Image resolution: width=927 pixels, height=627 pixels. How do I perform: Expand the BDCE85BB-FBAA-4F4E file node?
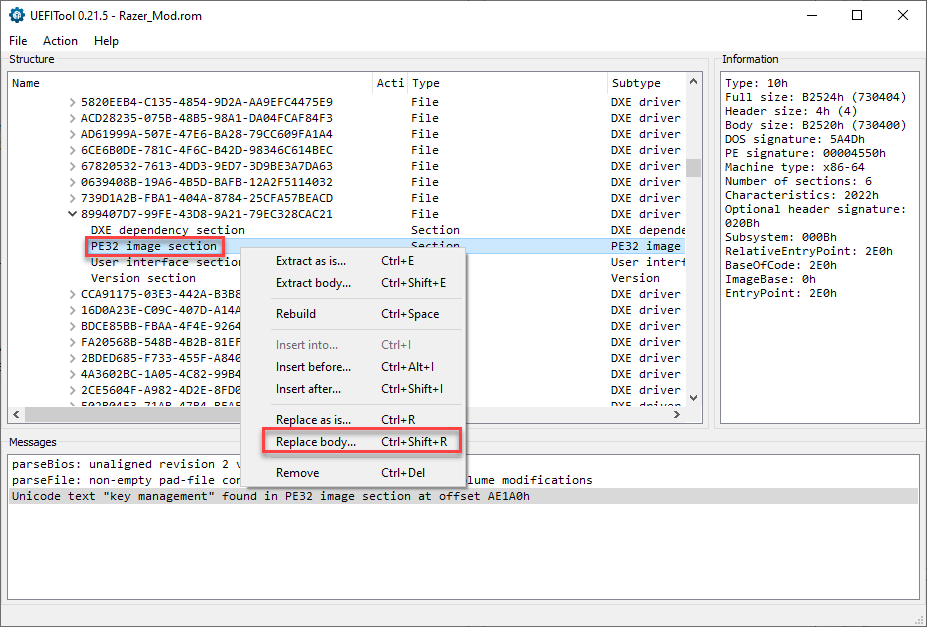(72, 326)
